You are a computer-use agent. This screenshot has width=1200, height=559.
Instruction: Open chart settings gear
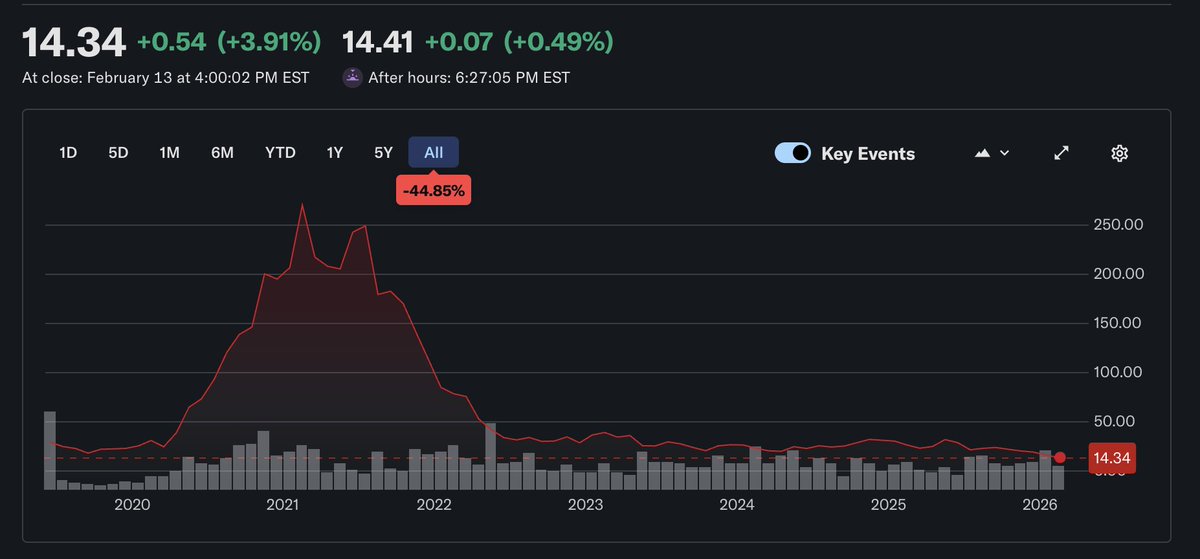coord(1120,153)
